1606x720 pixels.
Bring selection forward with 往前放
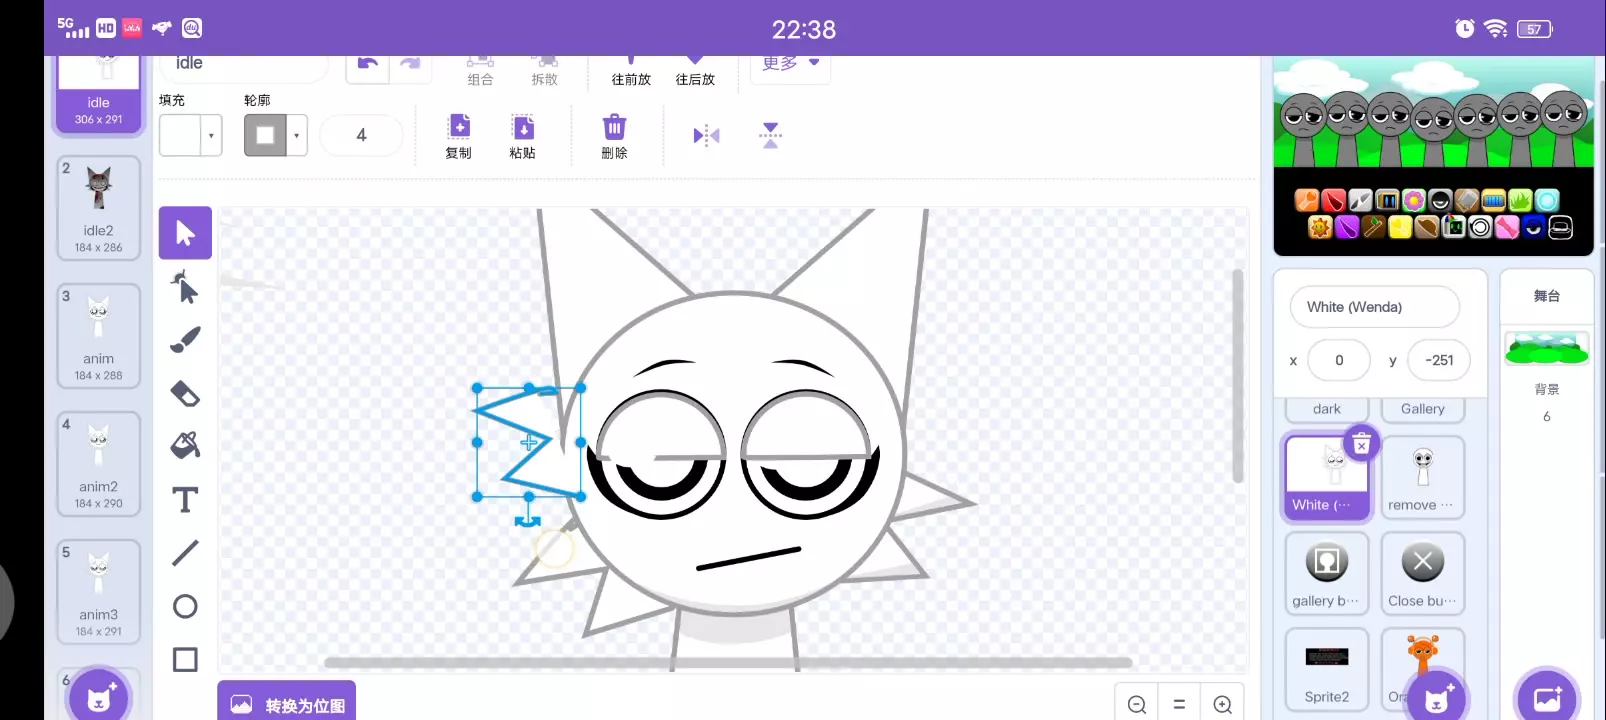pos(631,72)
